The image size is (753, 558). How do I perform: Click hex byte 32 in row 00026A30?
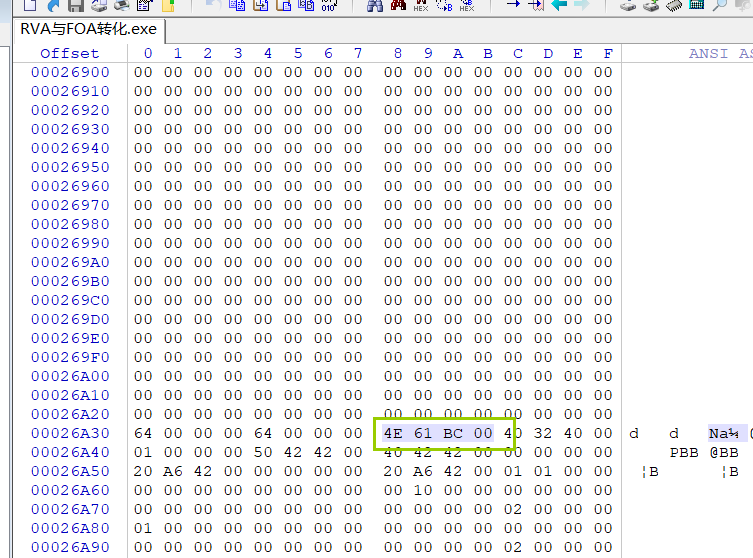(x=543, y=433)
